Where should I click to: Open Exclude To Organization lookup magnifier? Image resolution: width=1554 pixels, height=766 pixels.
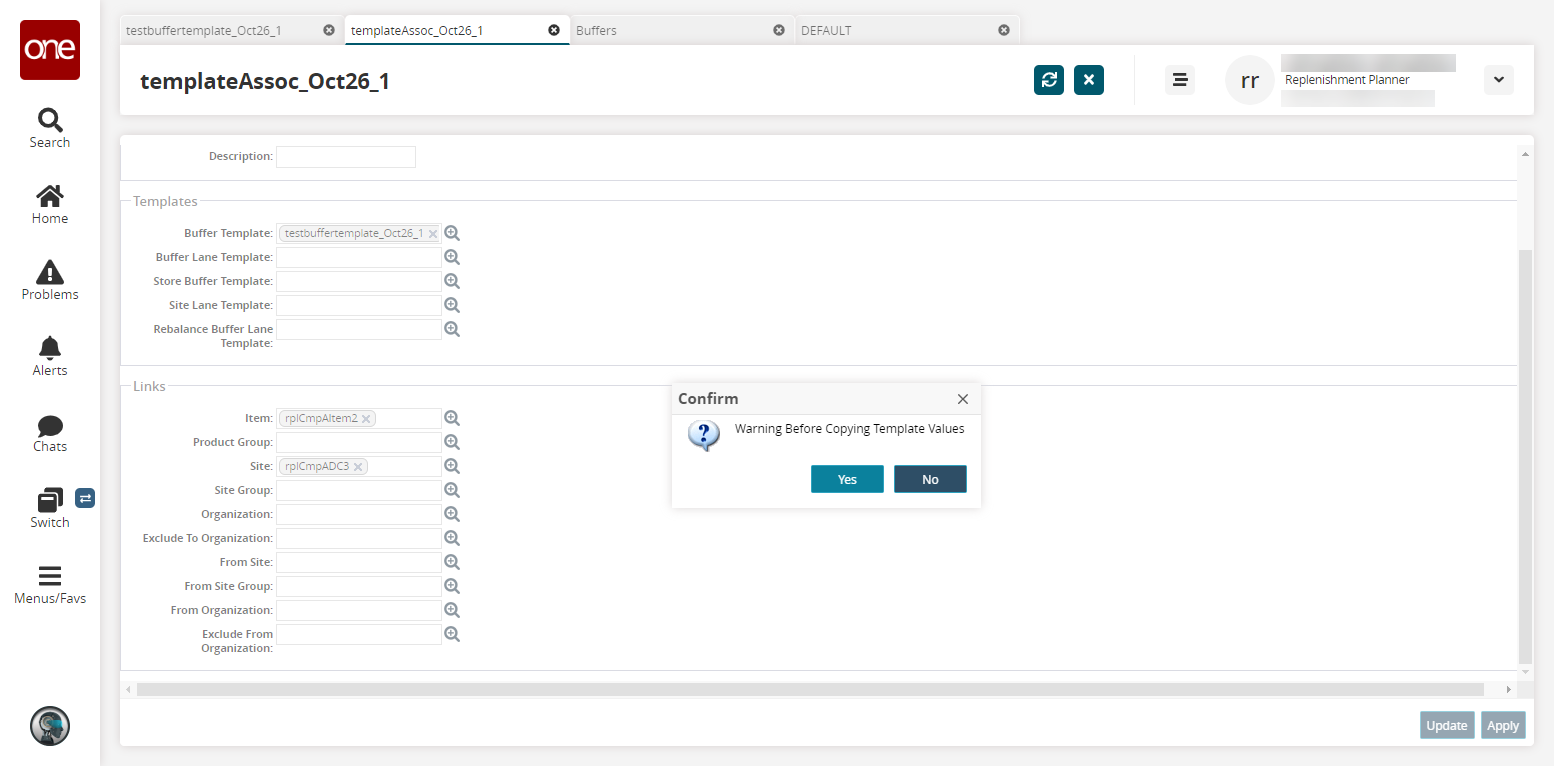(x=452, y=538)
